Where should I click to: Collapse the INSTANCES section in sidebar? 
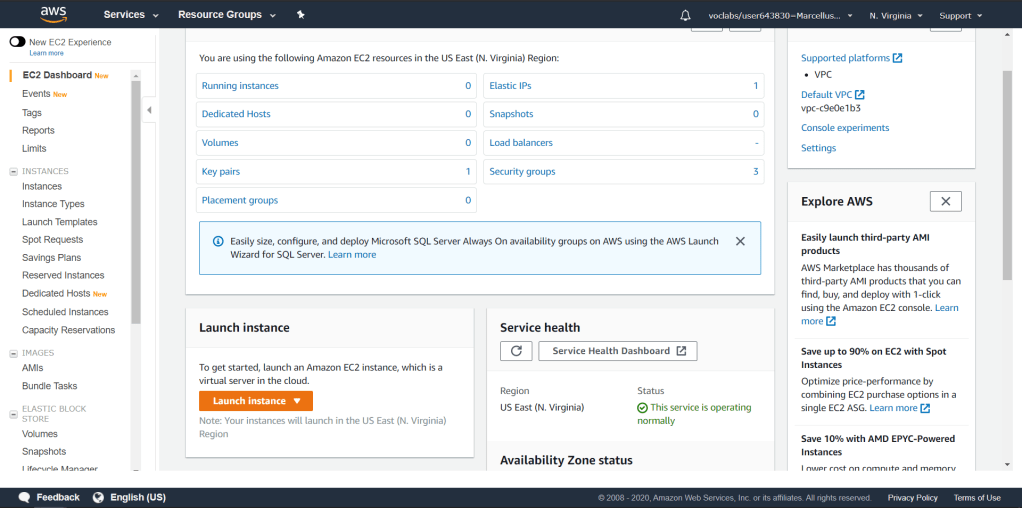(x=13, y=171)
